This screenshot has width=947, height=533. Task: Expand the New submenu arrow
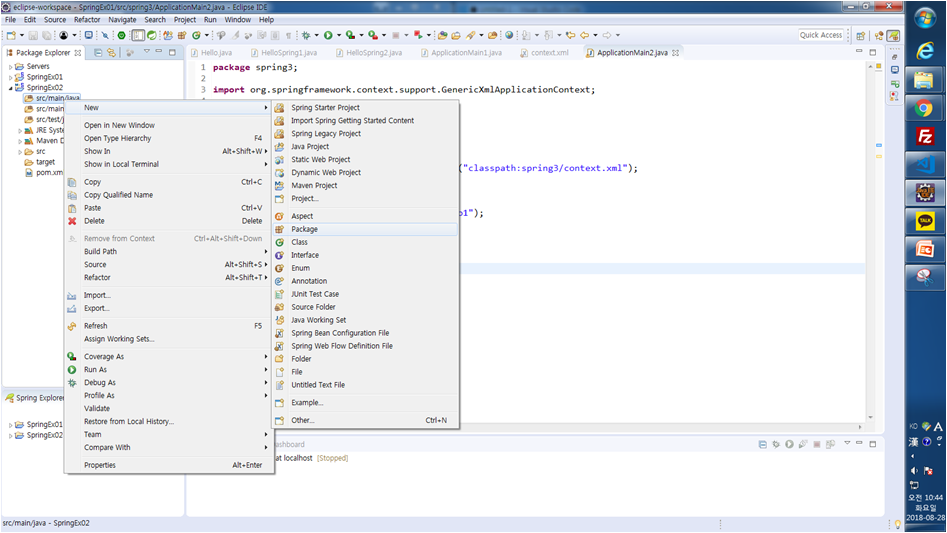coord(266,107)
